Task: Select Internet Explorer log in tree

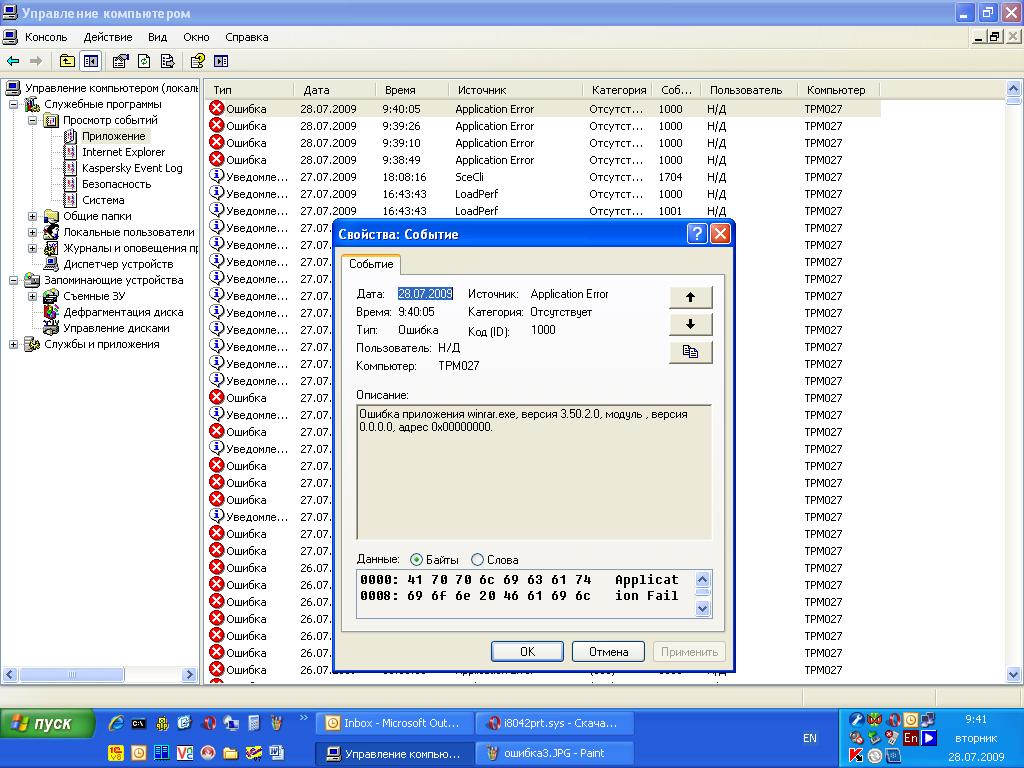Action: pyautogui.click(x=123, y=152)
